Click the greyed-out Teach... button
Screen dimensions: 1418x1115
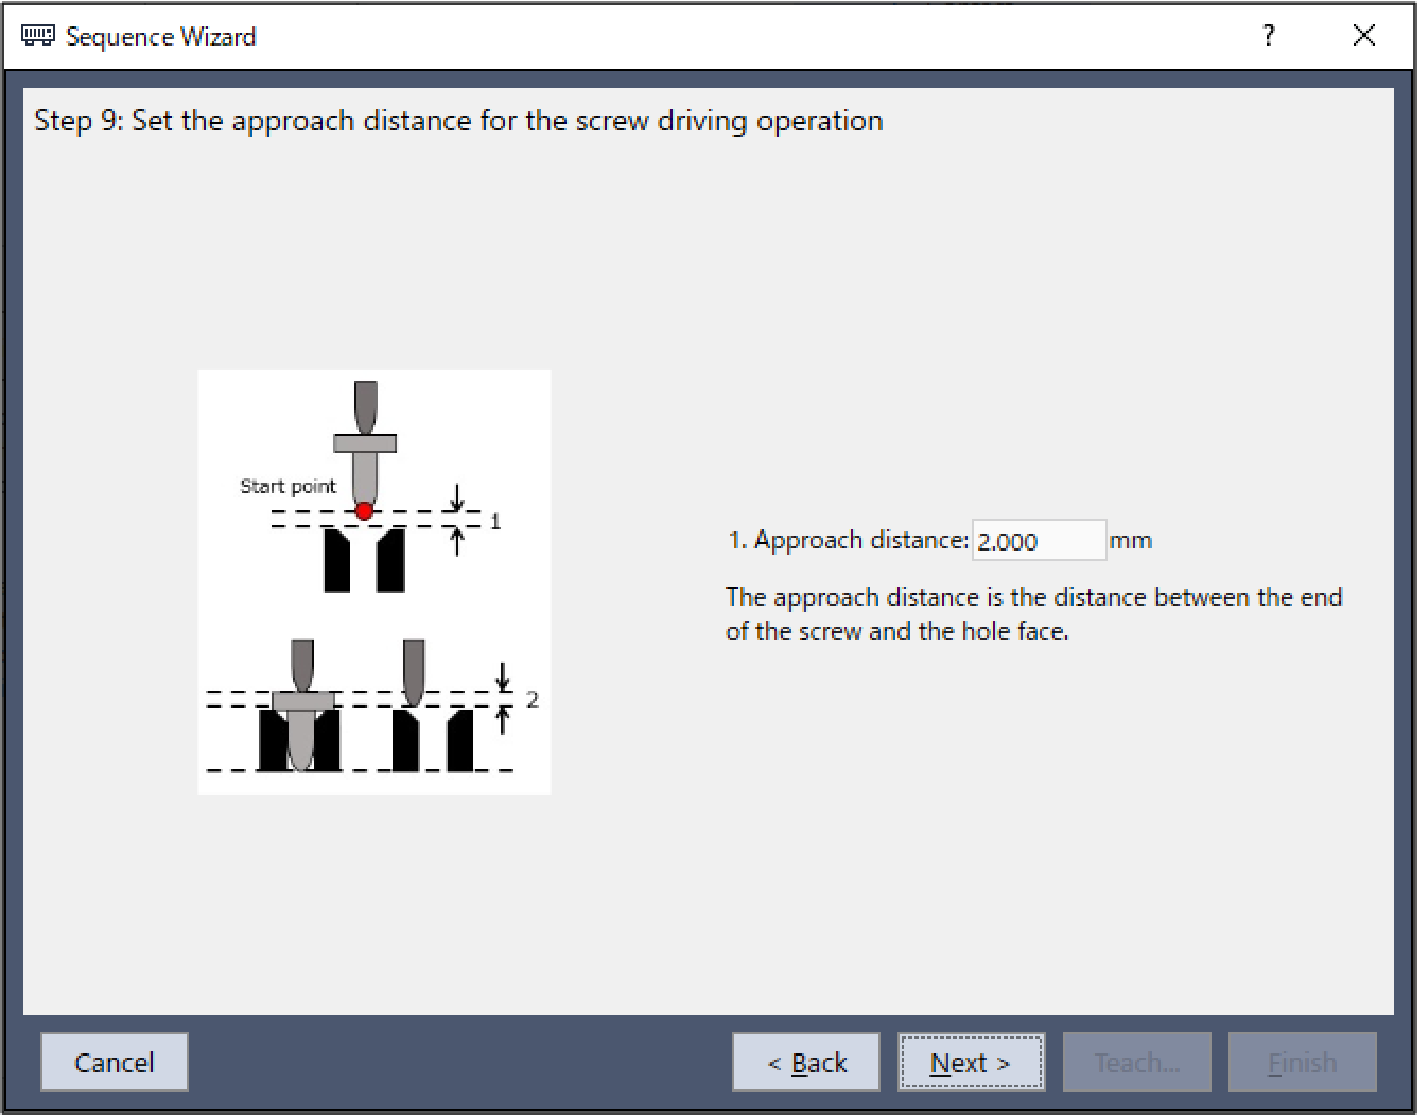click(x=1137, y=1062)
